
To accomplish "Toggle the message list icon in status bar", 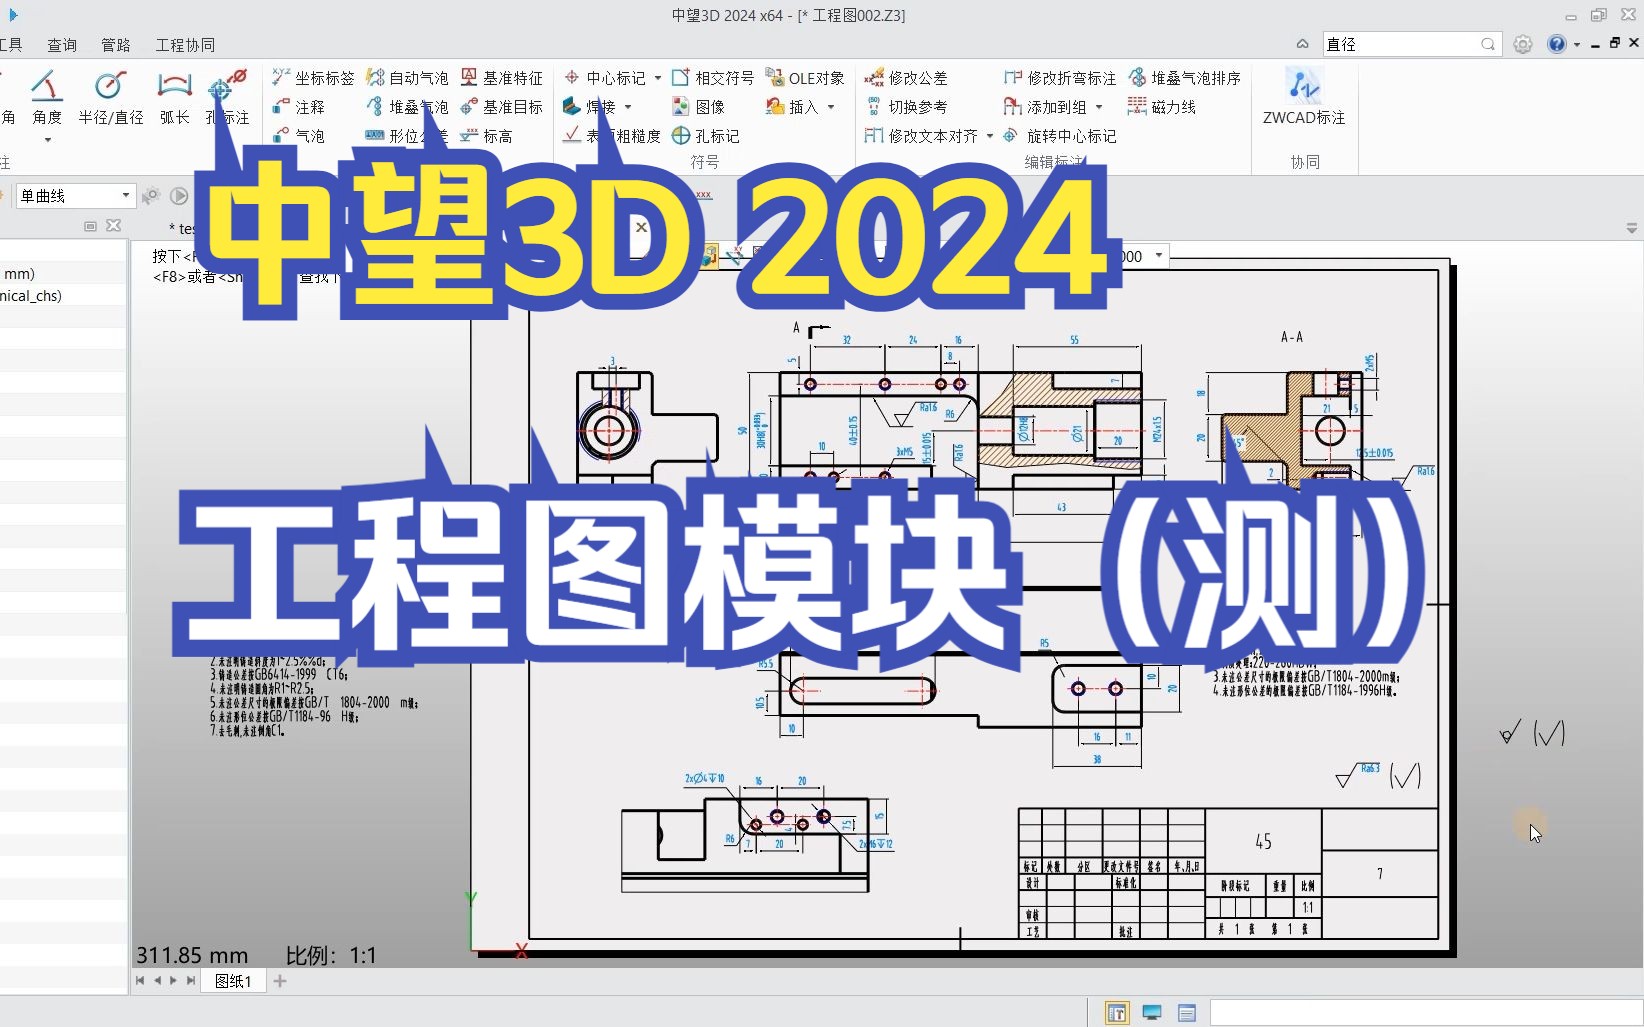I will (1187, 1013).
